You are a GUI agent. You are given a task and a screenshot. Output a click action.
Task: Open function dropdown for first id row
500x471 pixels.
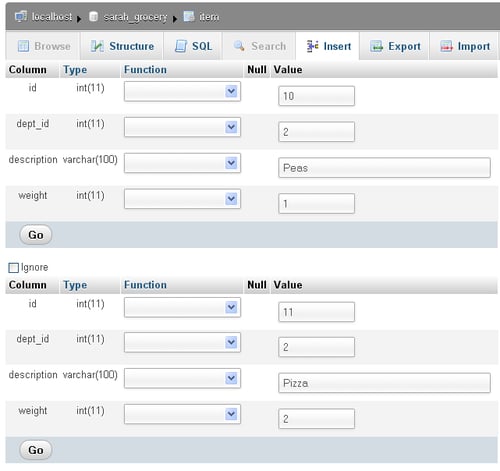click(182, 91)
